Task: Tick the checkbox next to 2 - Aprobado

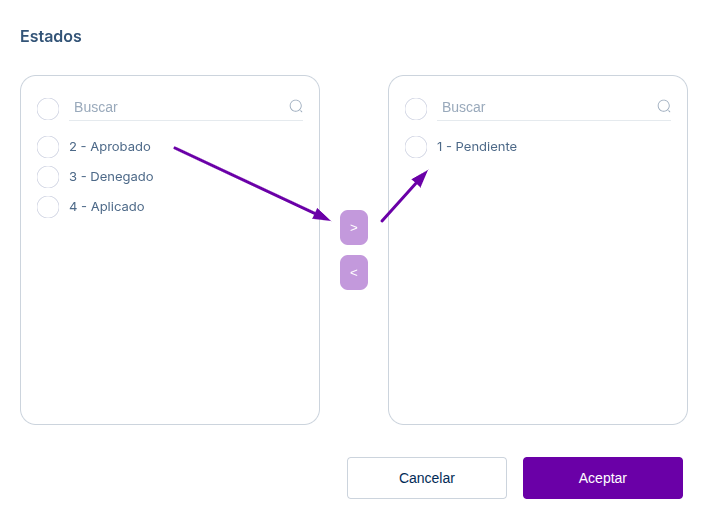Action: (48, 147)
